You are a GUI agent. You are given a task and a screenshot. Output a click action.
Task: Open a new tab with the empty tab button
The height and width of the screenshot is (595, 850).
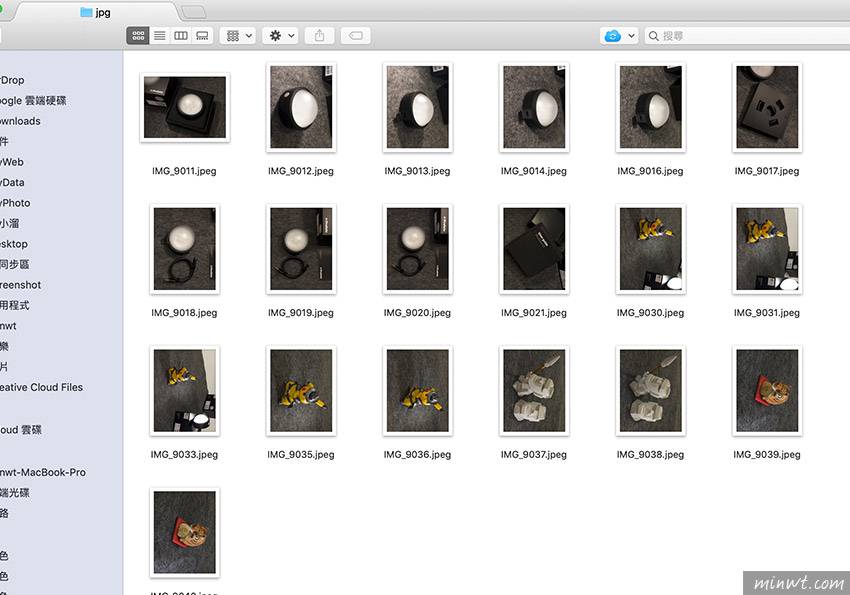pyautogui.click(x=194, y=12)
